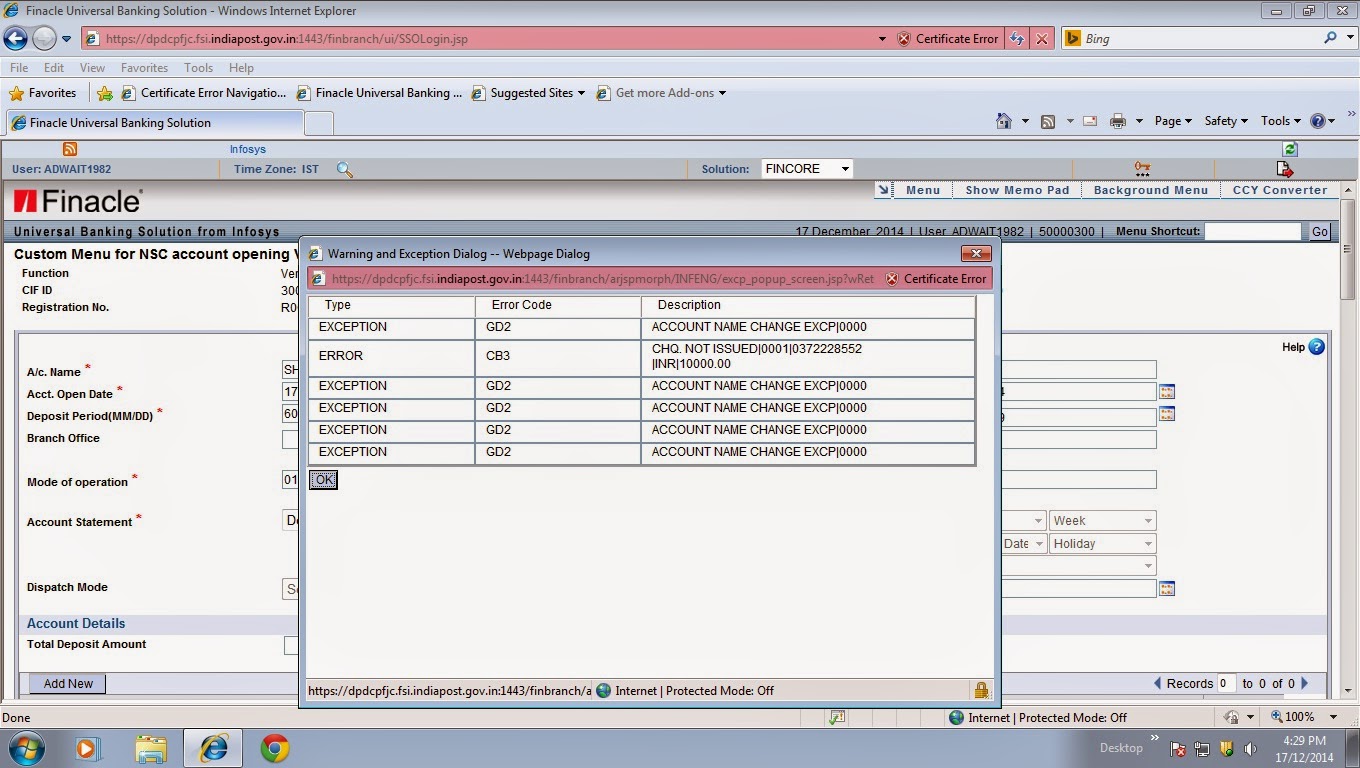Screen dimensions: 1360x768
Task: Open the View menu
Action: tap(92, 68)
